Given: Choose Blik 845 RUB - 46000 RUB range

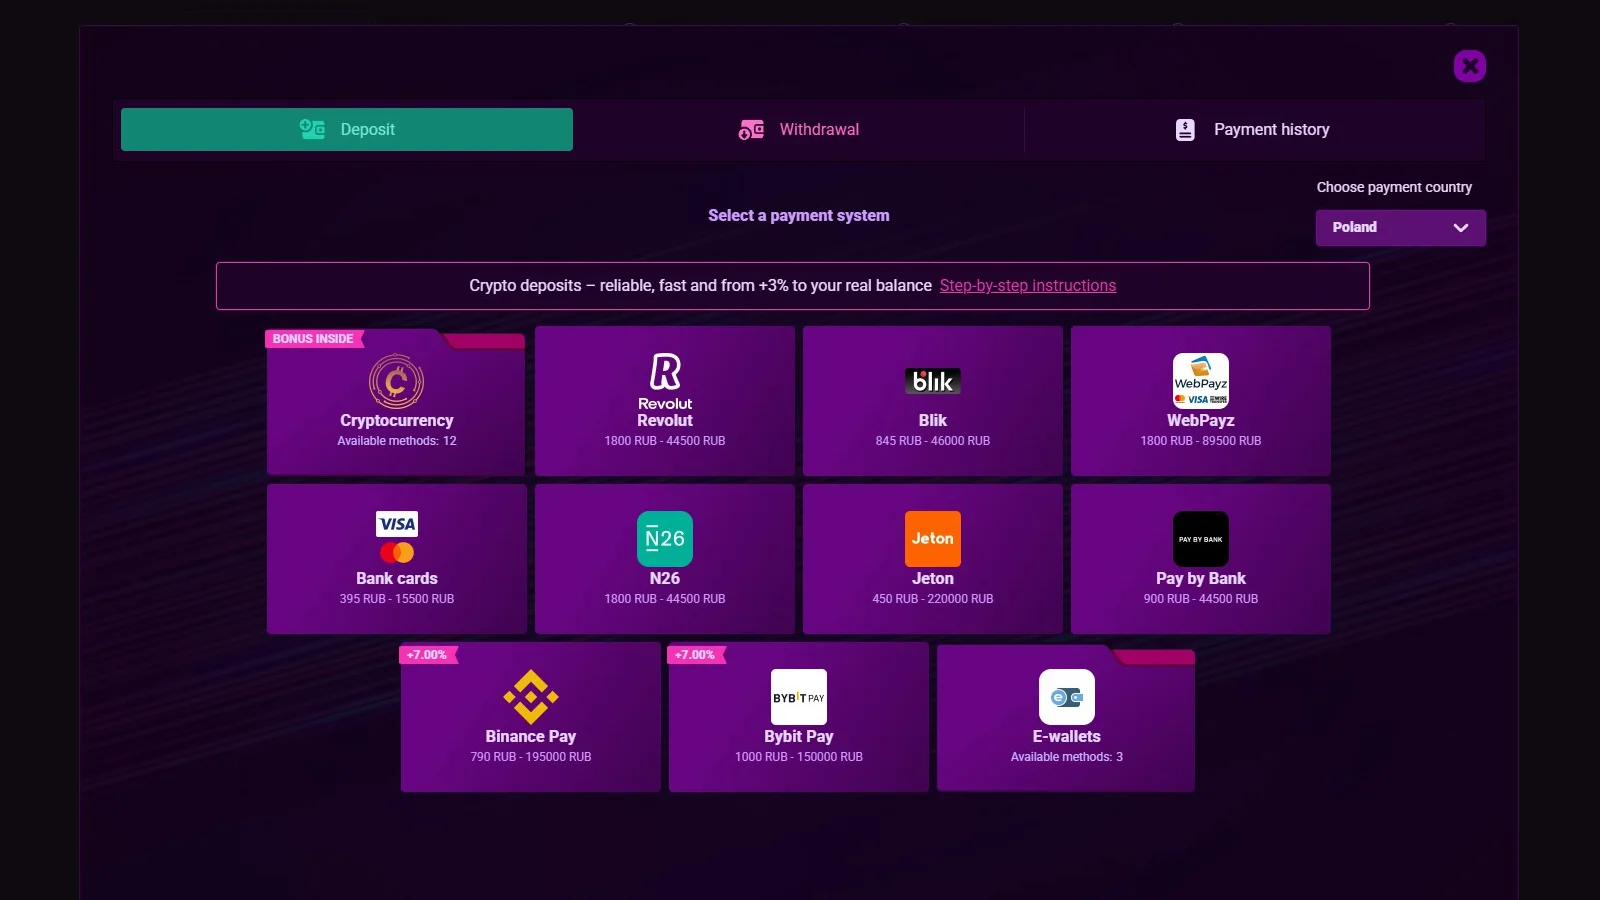Looking at the screenshot, I should pyautogui.click(x=933, y=441).
